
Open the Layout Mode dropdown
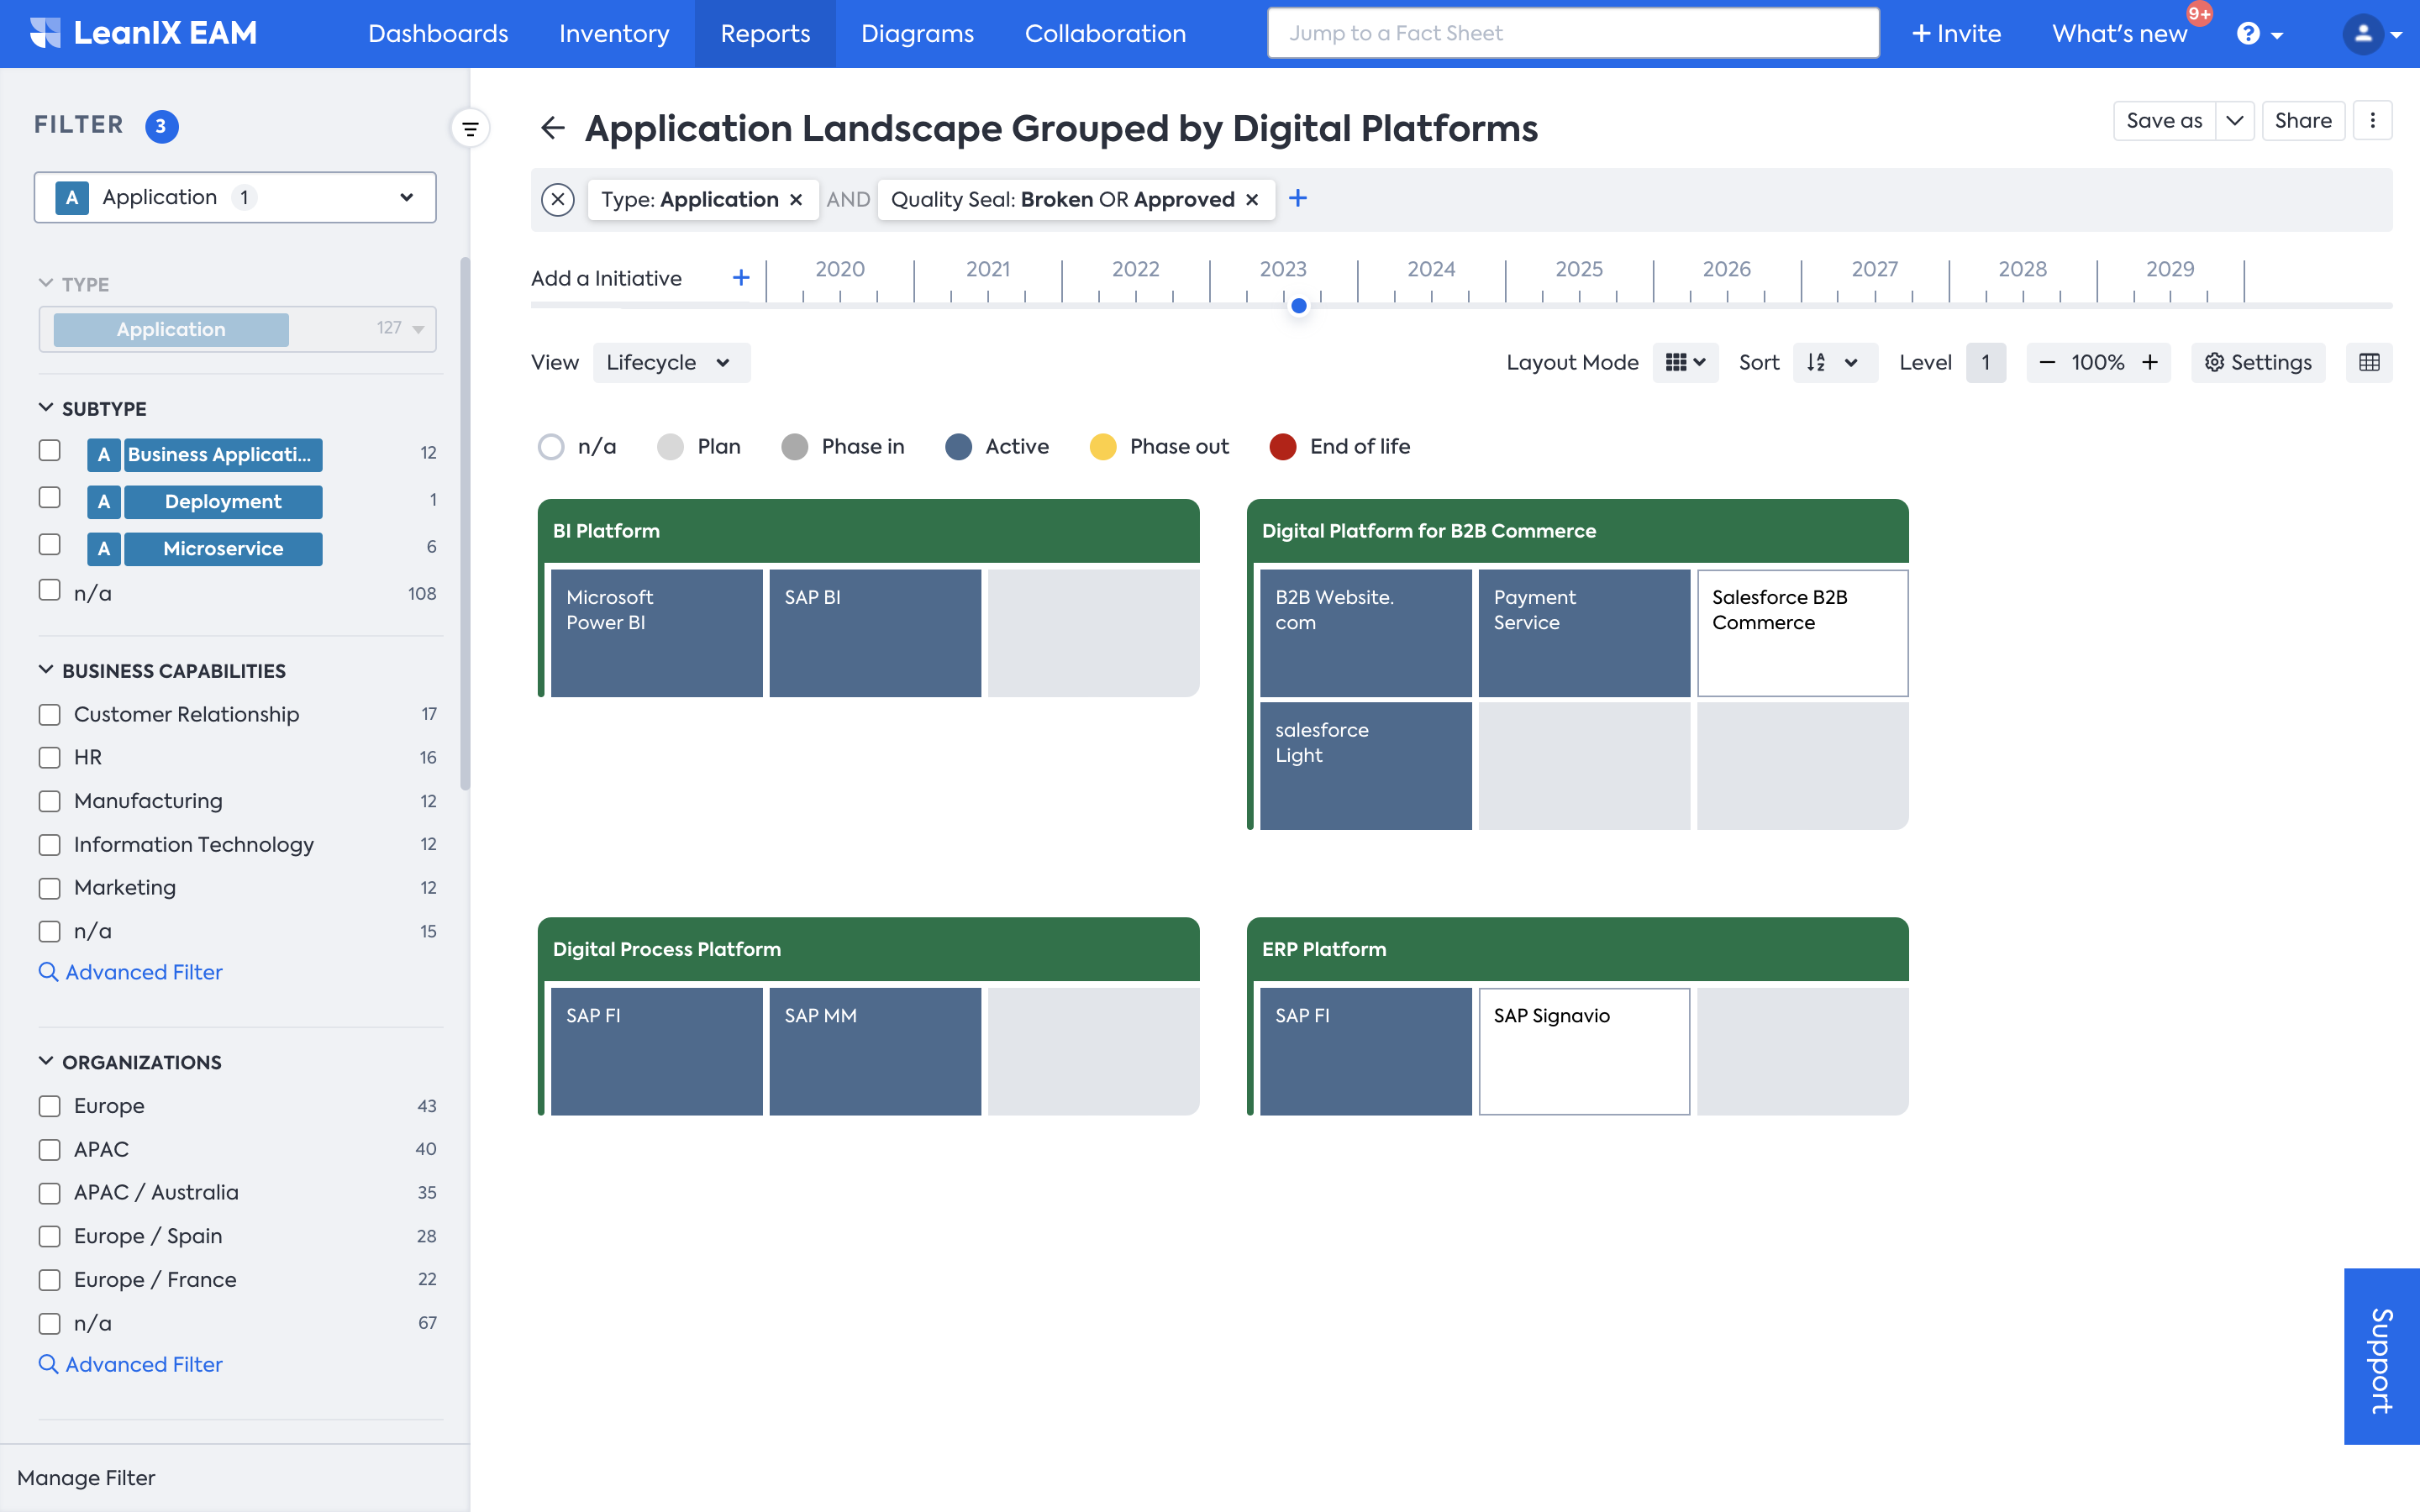point(1685,362)
